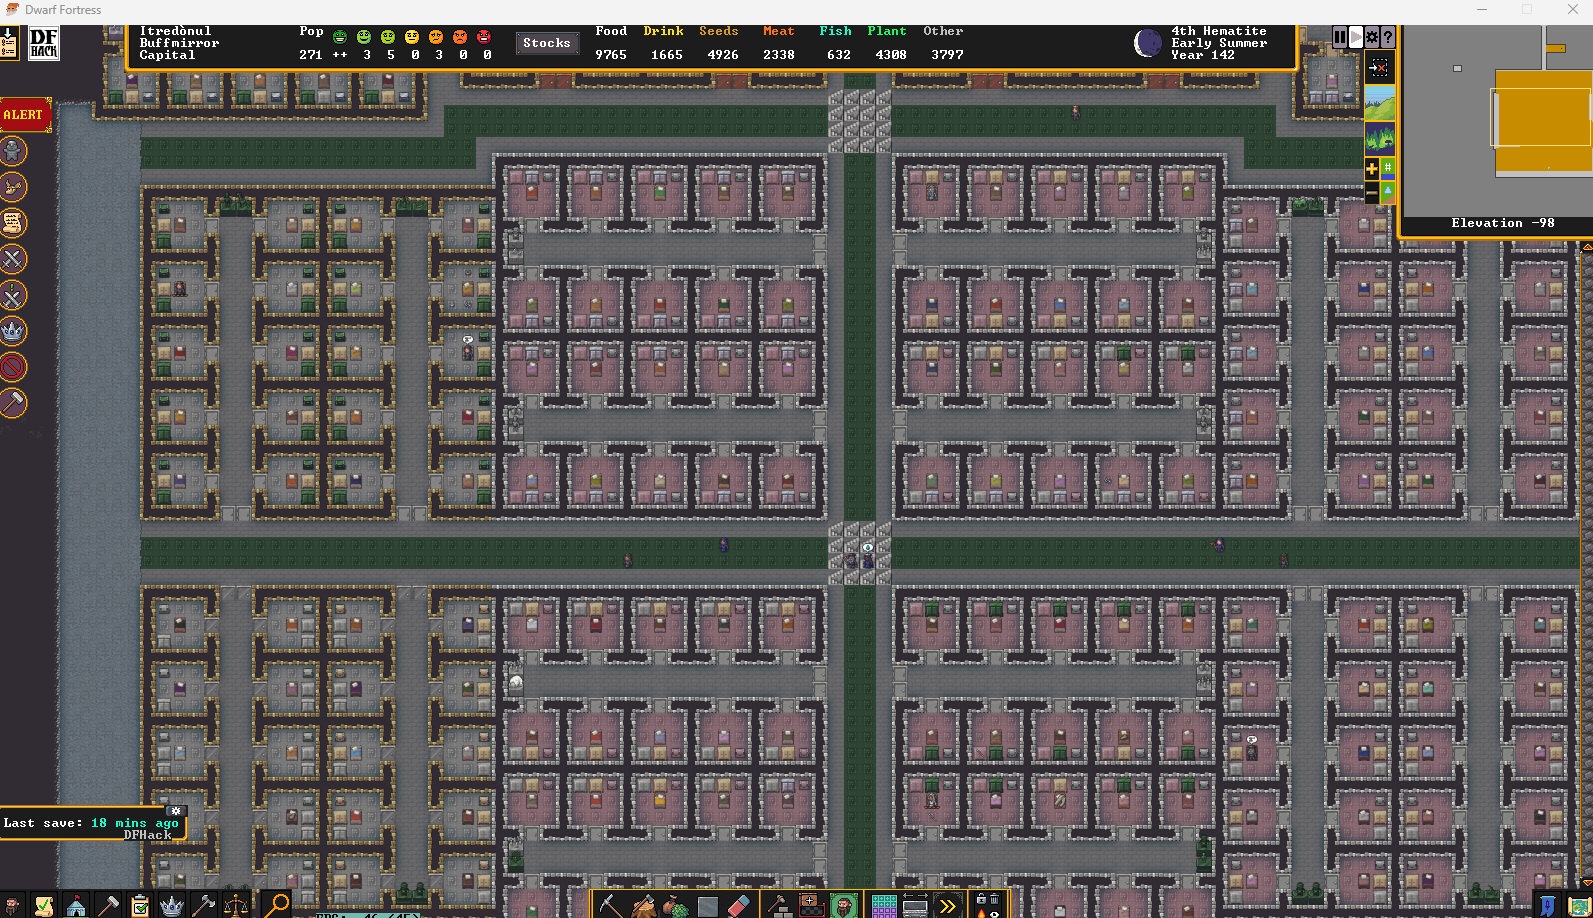Open the work orders clipboard icon
This screenshot has height=918, width=1593.
[140, 906]
